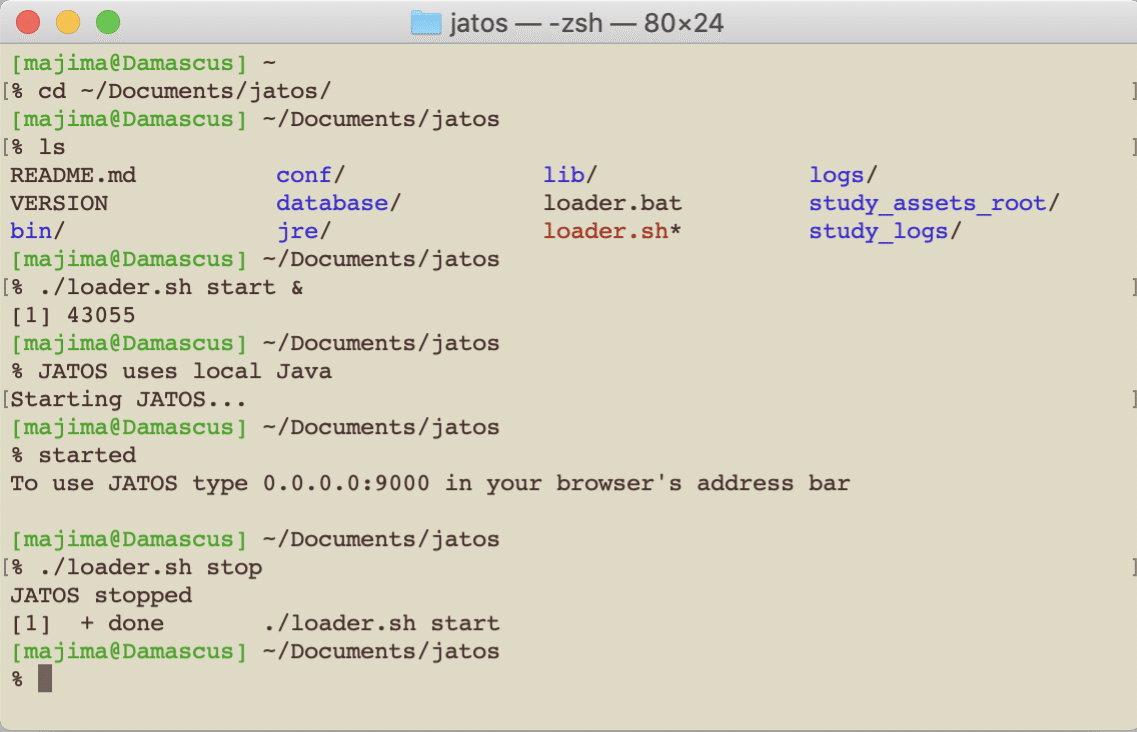The height and width of the screenshot is (732, 1137).
Task: Click the '[1] + done ./loader.sh start' line
Action: pyautogui.click(x=255, y=624)
